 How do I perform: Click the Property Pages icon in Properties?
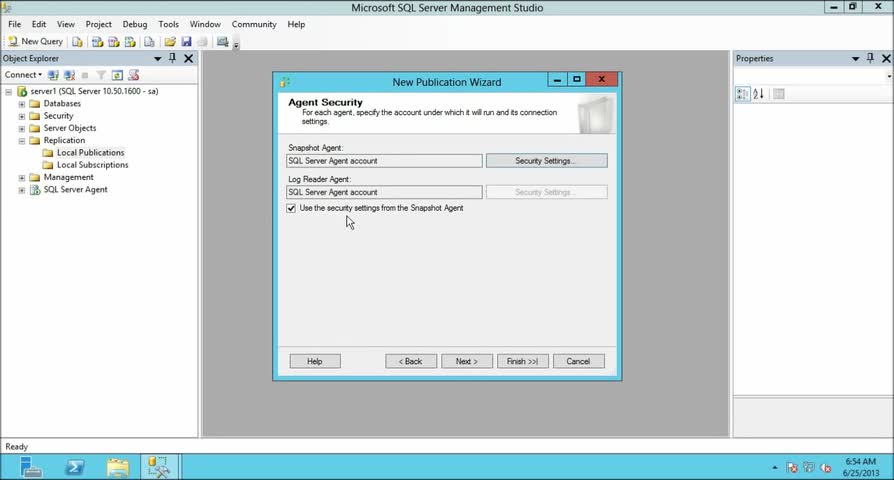(779, 94)
